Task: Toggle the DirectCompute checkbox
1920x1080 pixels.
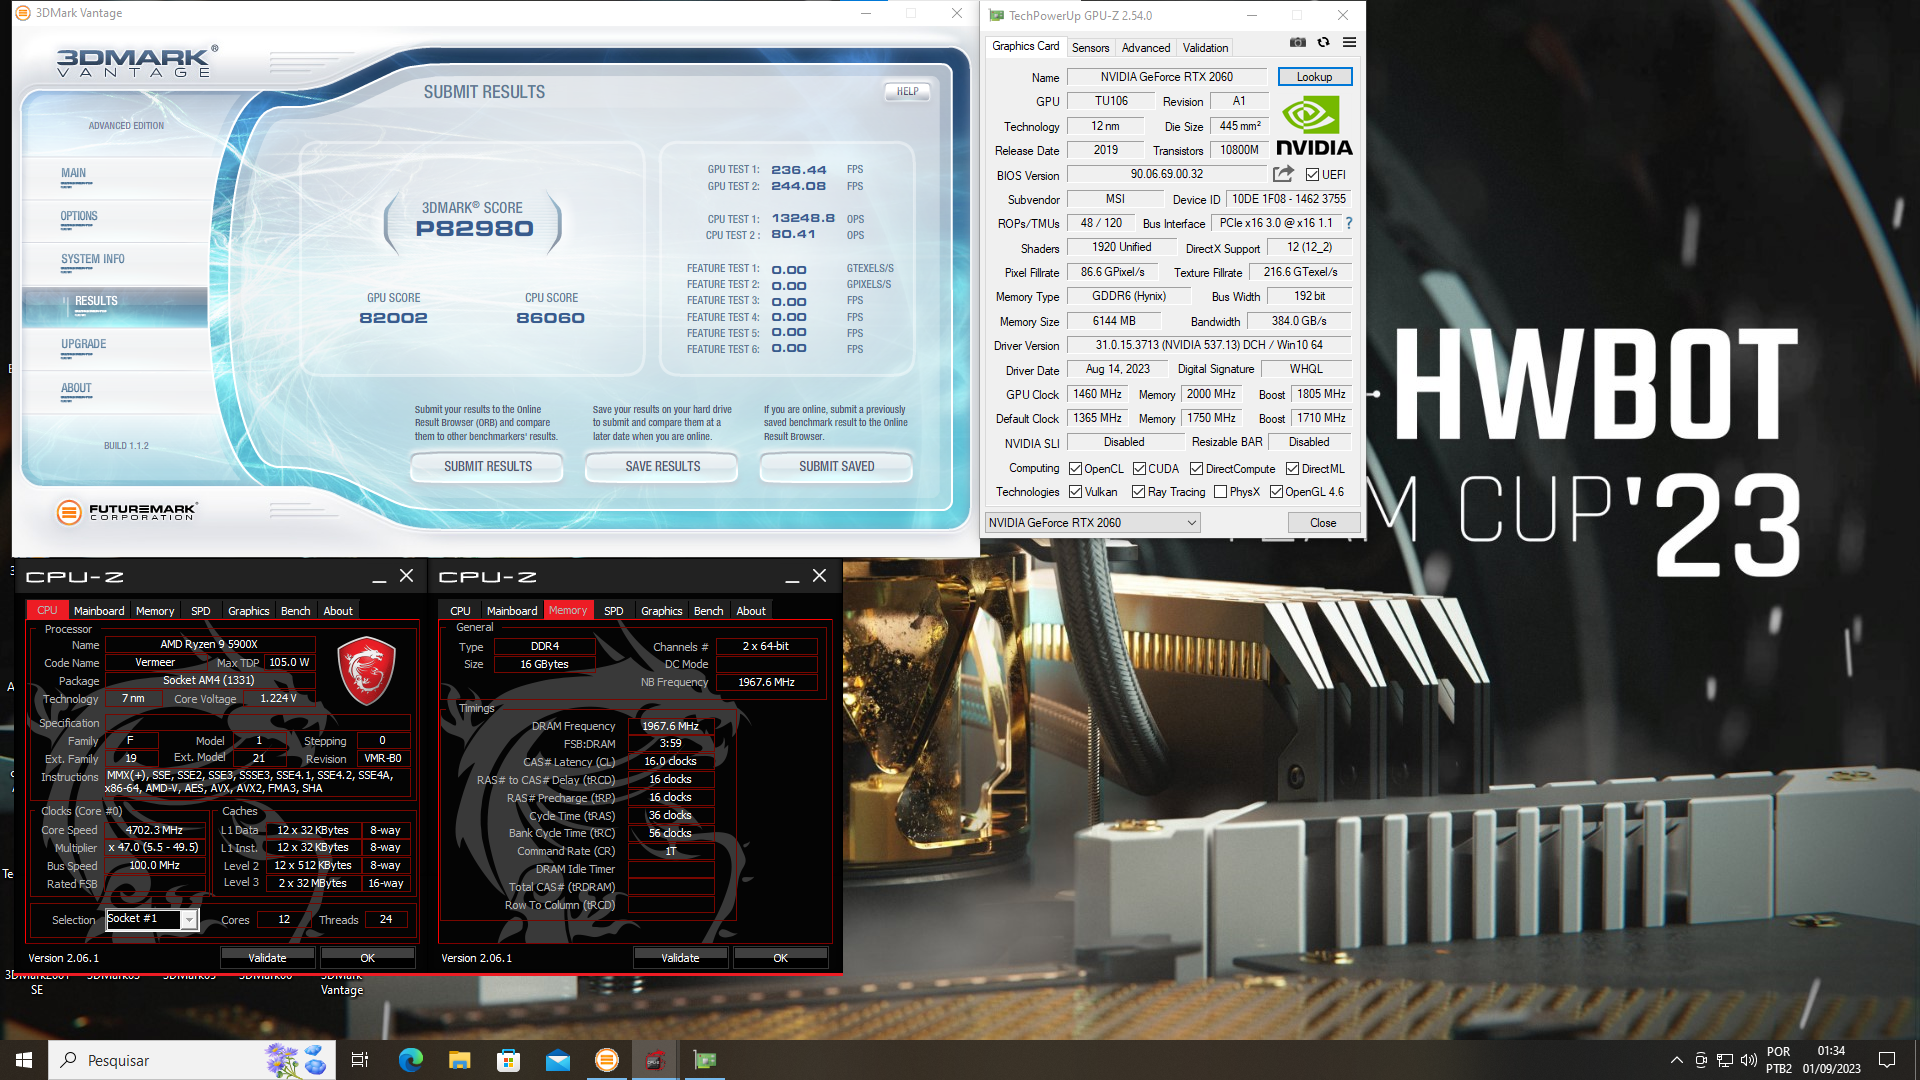Action: click(x=1196, y=469)
